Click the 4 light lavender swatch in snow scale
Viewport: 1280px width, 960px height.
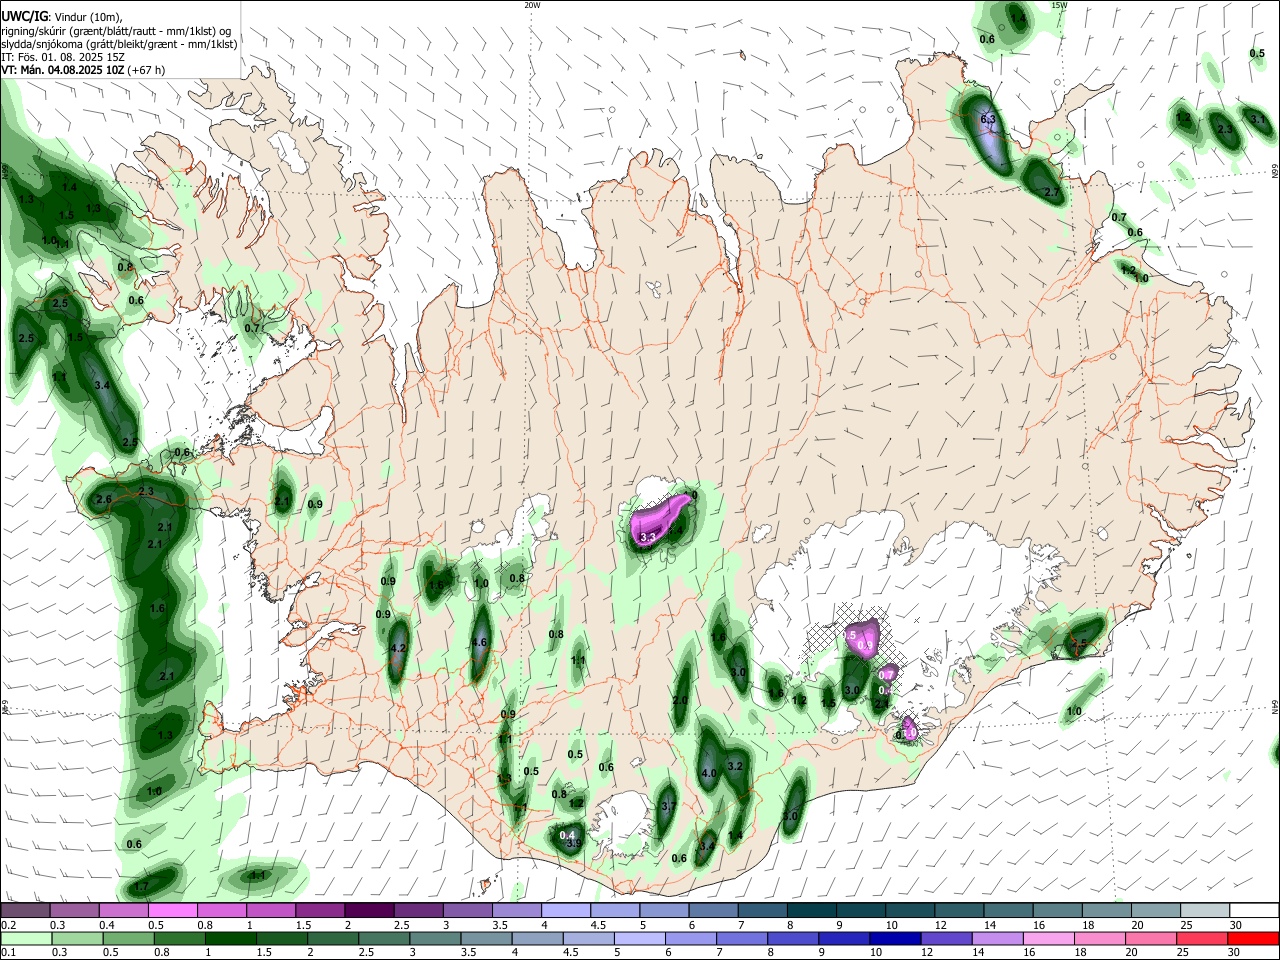(x=564, y=910)
